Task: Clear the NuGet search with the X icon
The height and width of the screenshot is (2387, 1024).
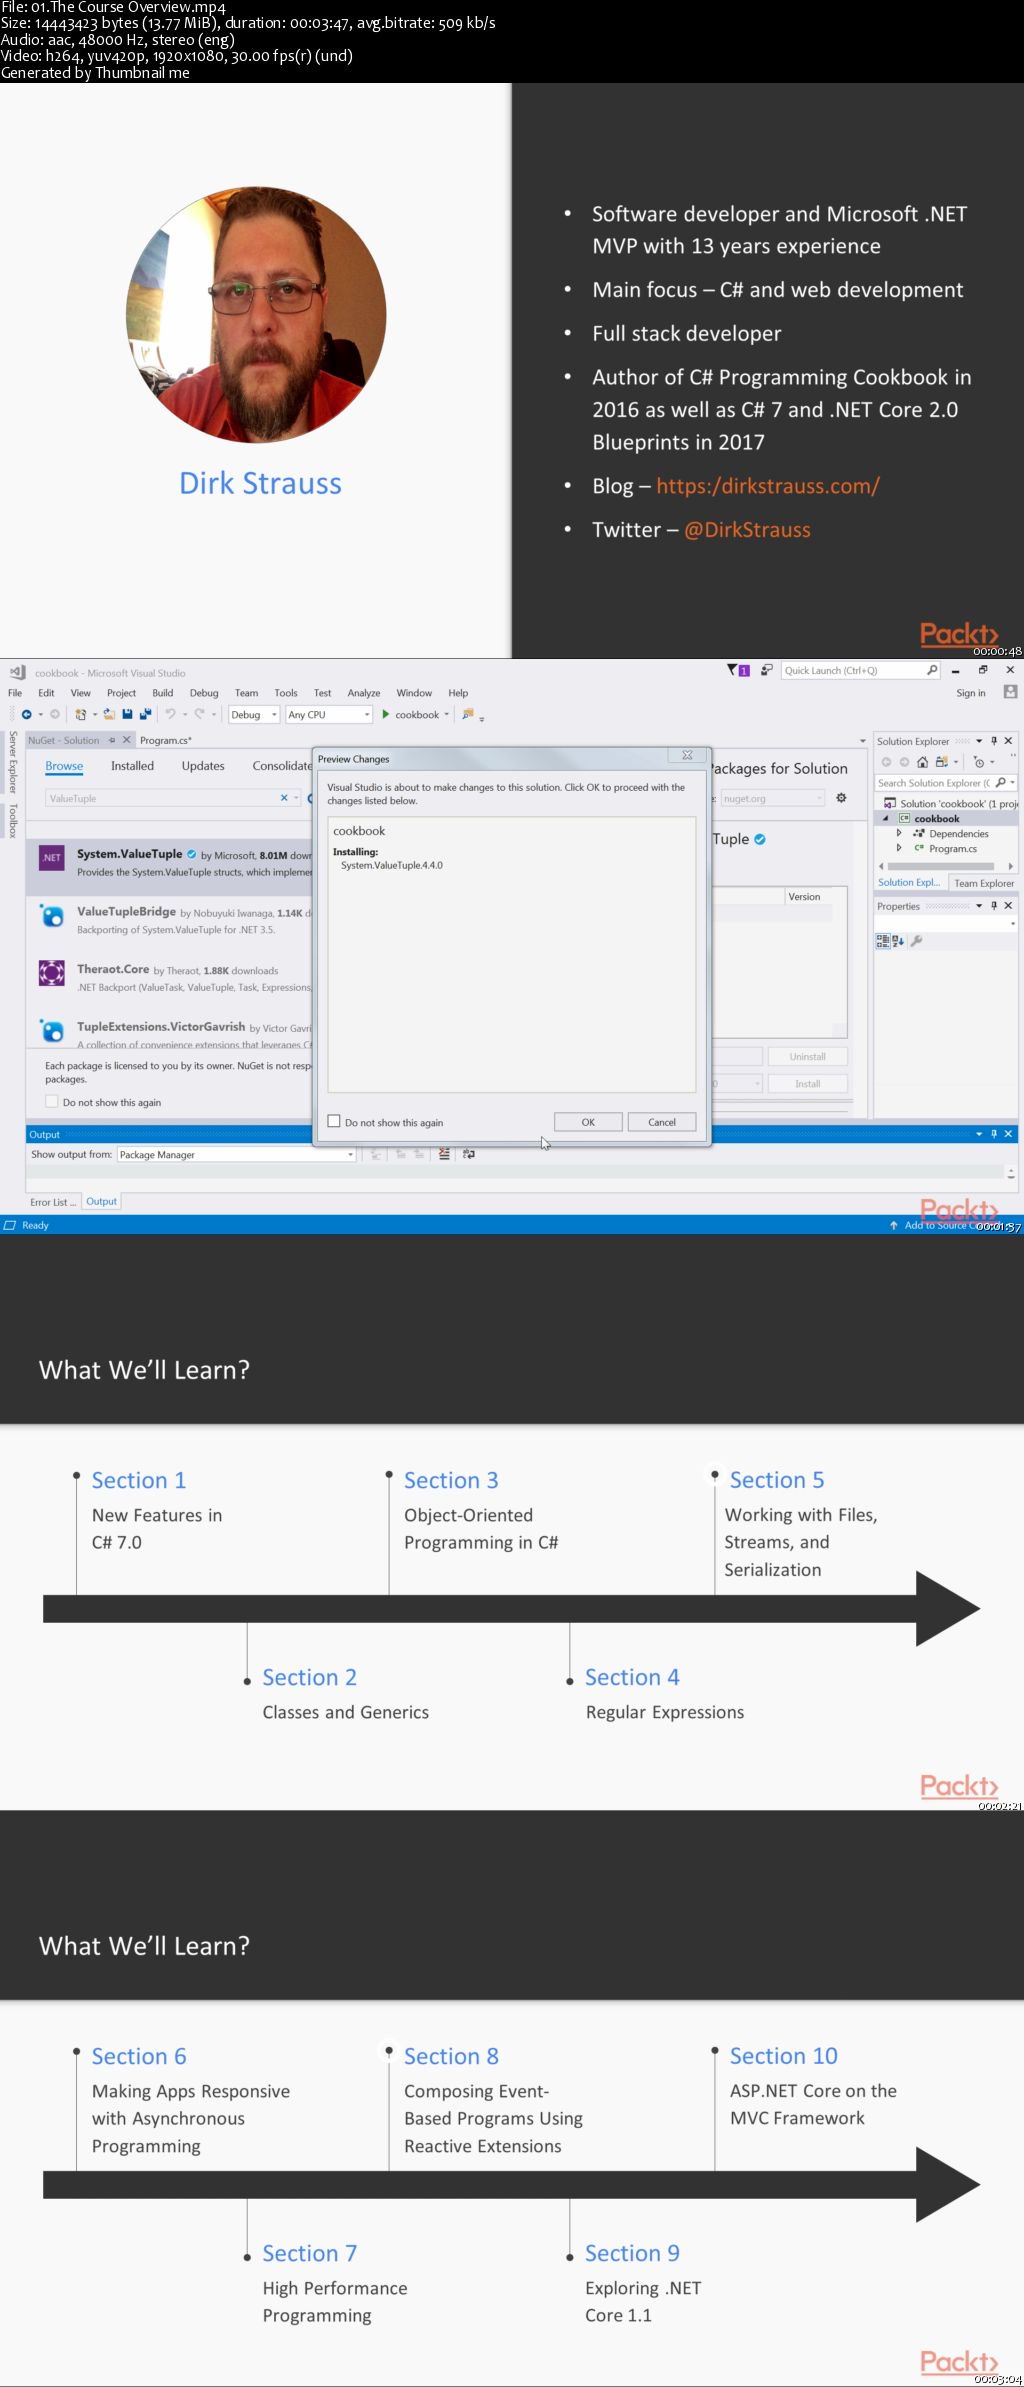Action: tap(284, 798)
